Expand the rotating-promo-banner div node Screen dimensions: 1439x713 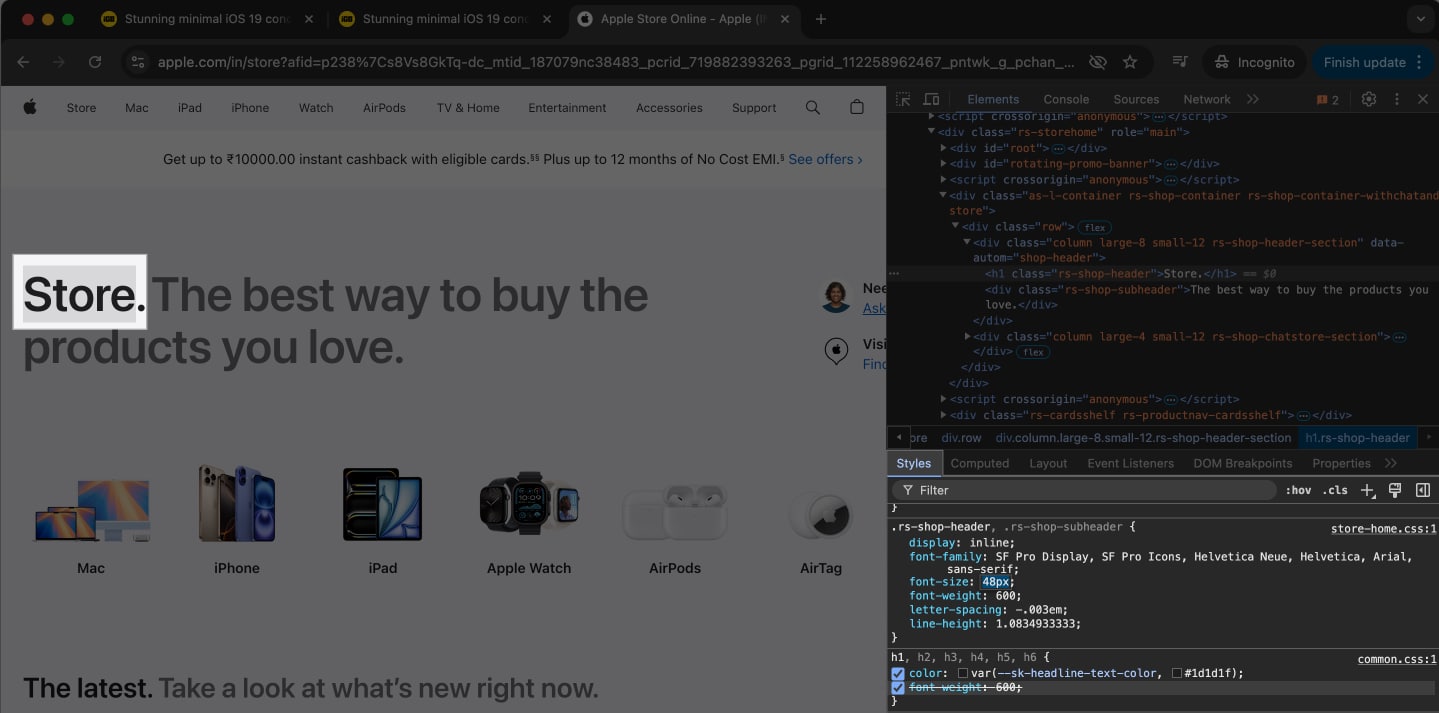(943, 164)
